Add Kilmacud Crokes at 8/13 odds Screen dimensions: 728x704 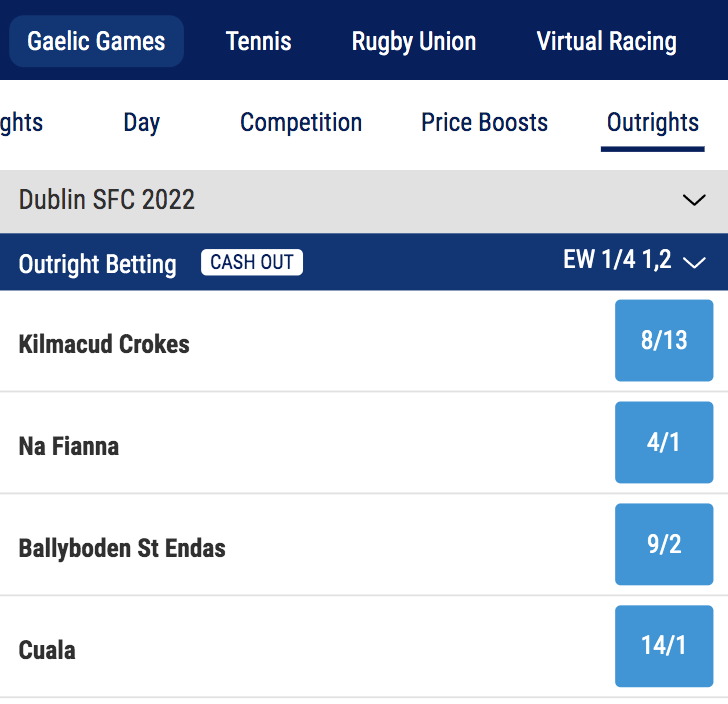(664, 340)
